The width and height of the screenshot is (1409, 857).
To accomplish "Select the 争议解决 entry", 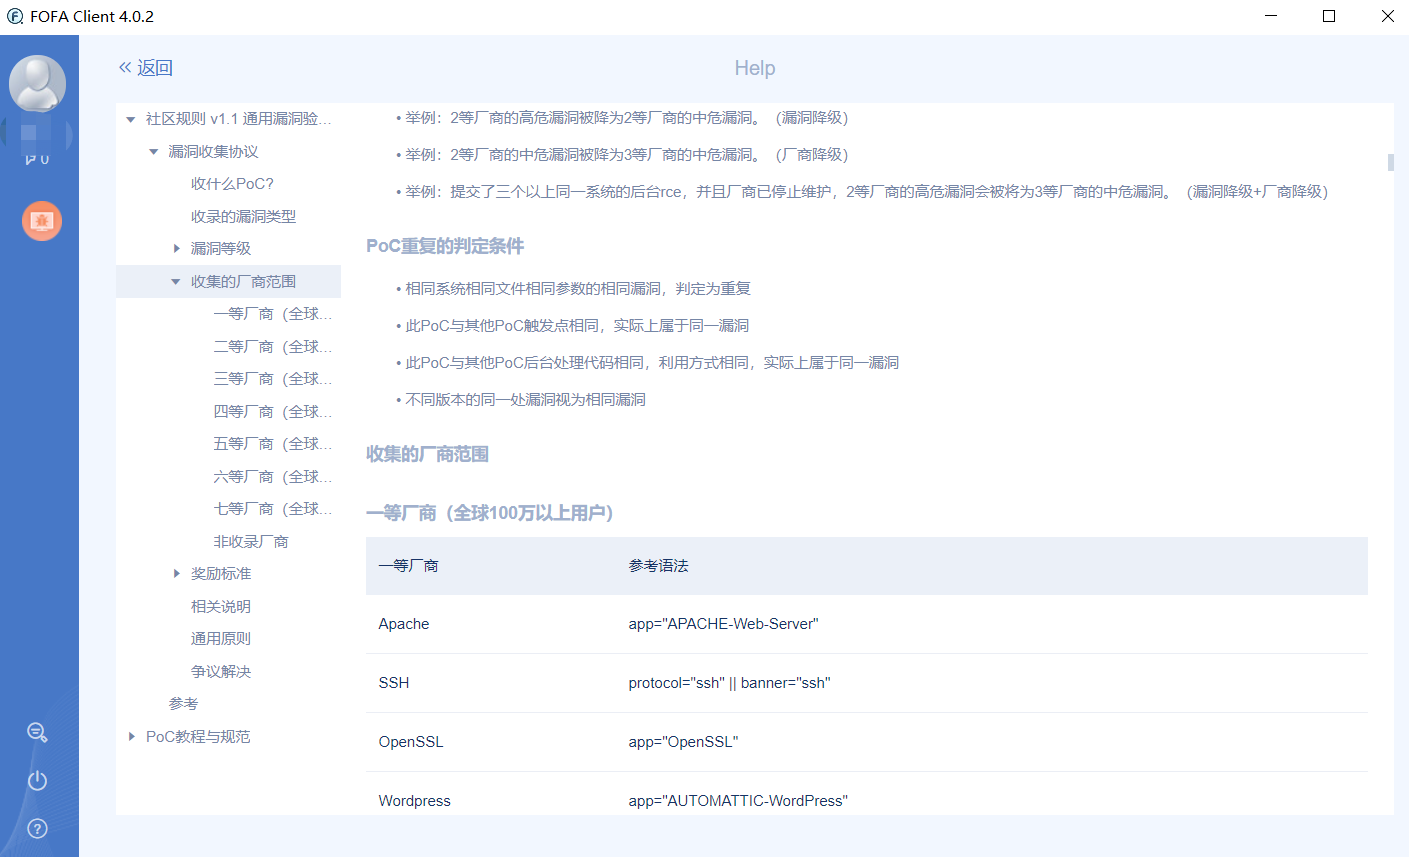I will click(x=222, y=671).
